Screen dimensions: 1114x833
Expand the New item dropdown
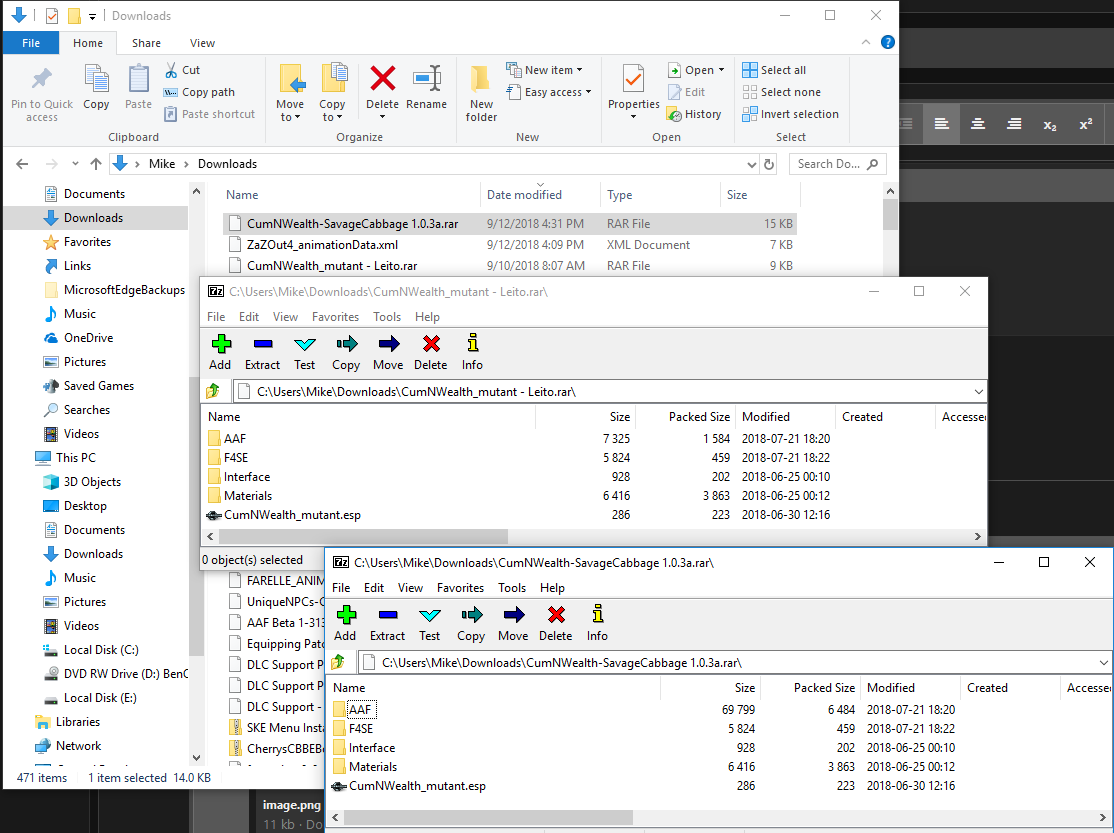point(580,70)
